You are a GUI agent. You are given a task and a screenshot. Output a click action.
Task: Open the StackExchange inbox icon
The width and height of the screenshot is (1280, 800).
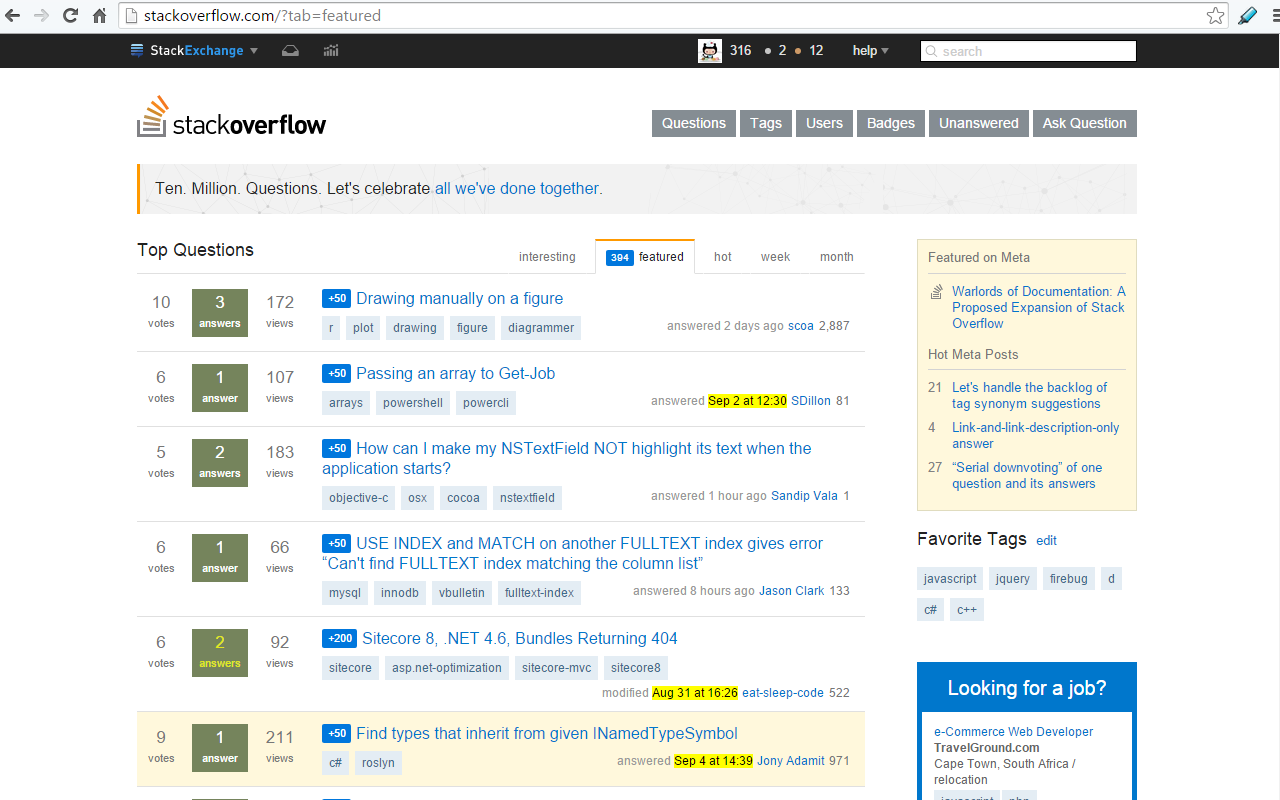[x=290, y=51]
